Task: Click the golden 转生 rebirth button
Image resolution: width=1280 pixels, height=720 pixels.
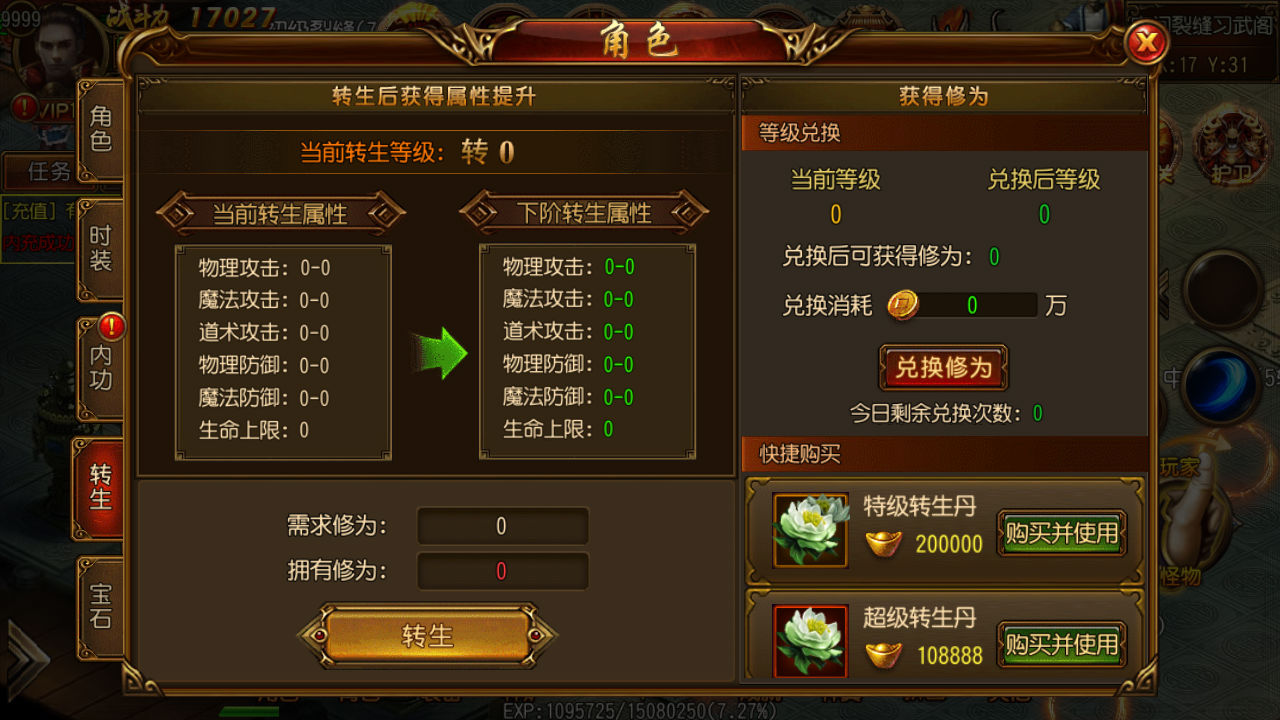Action: click(428, 635)
